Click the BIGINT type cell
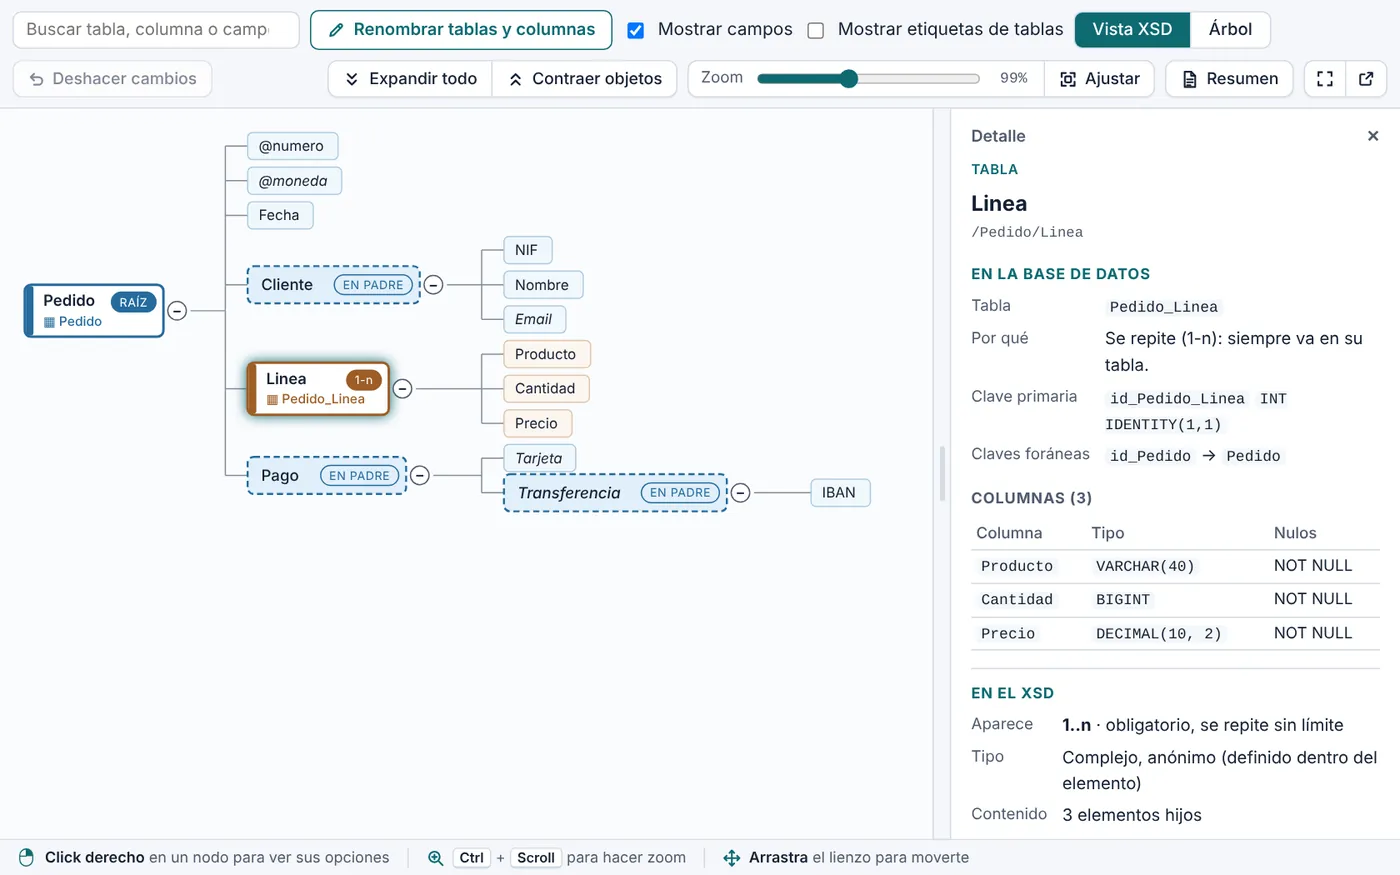Image resolution: width=1400 pixels, height=875 pixels. (x=1123, y=600)
